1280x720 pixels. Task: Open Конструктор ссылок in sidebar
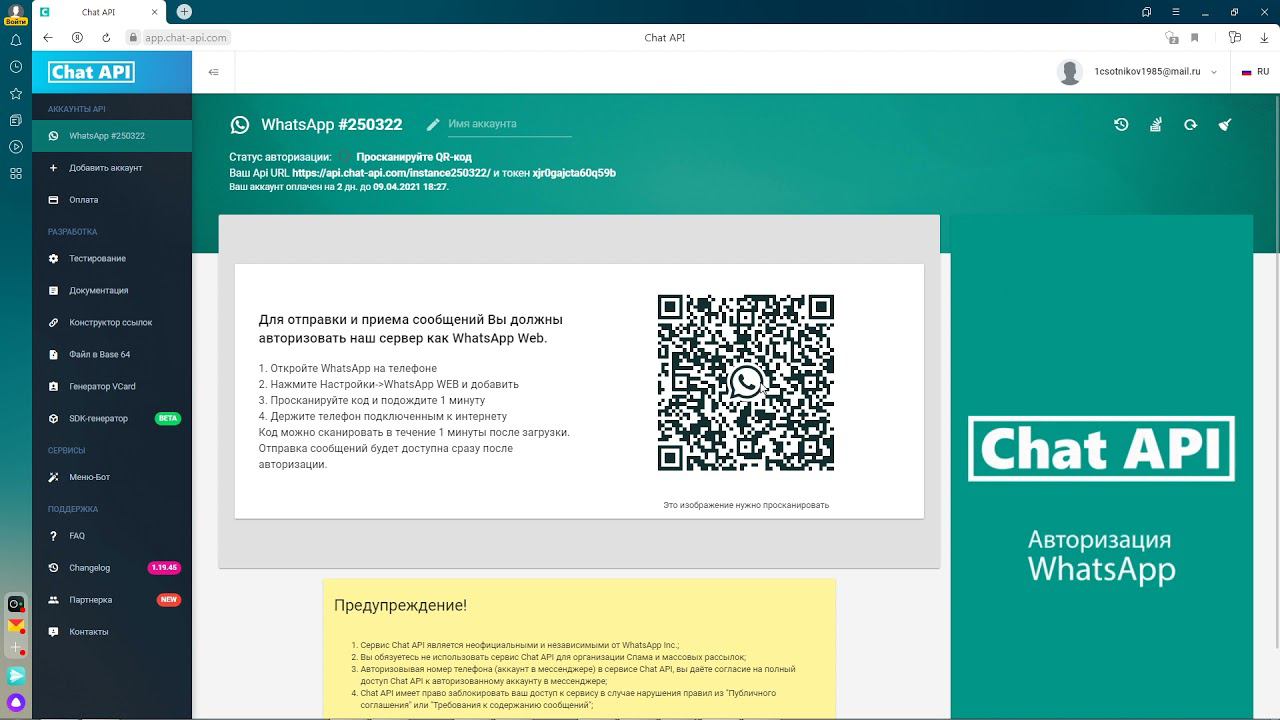pyautogui.click(x=112, y=323)
